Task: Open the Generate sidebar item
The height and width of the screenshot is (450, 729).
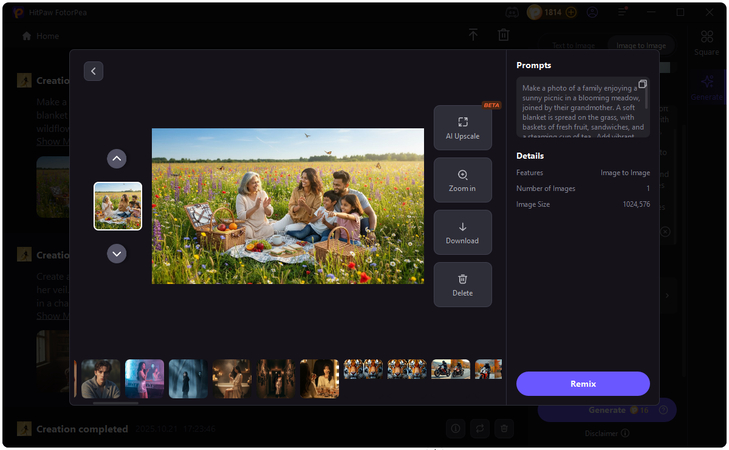Action: (x=707, y=88)
